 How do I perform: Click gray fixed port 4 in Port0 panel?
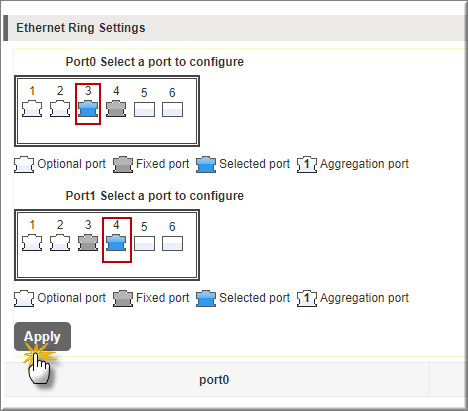click(x=116, y=109)
